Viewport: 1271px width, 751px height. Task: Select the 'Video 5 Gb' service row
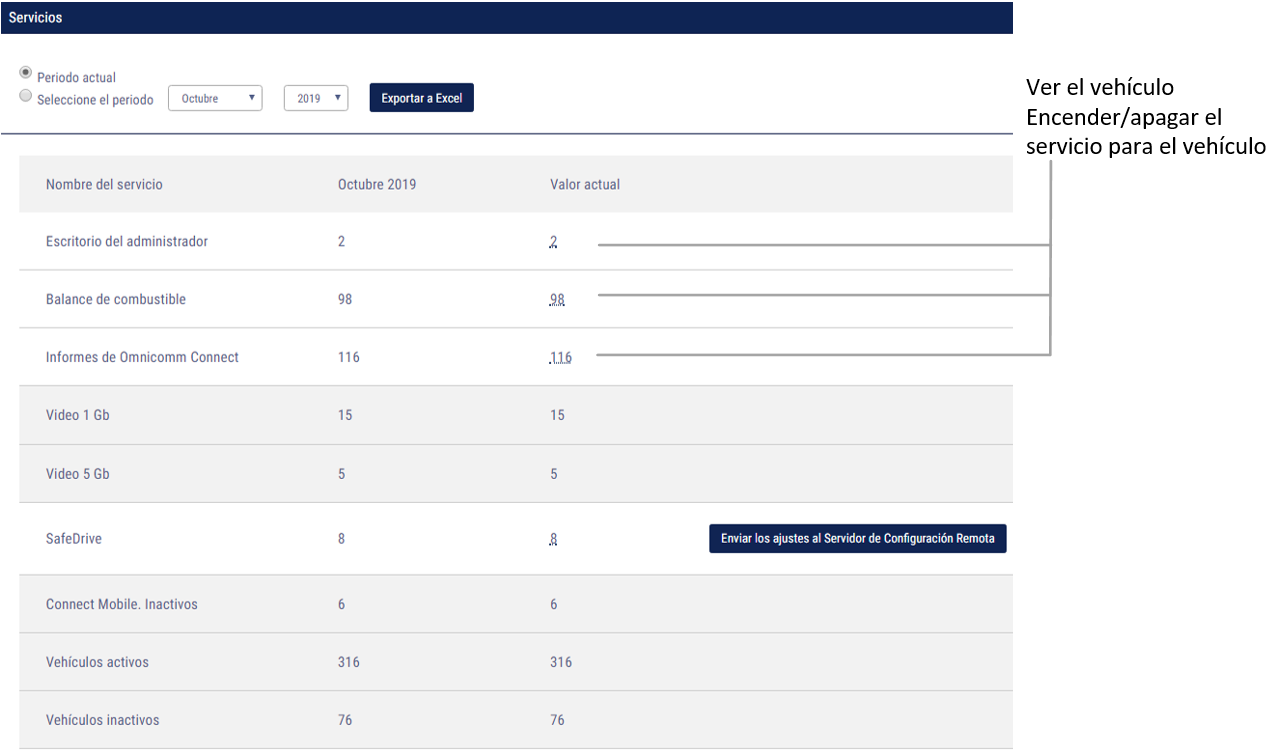click(78, 474)
